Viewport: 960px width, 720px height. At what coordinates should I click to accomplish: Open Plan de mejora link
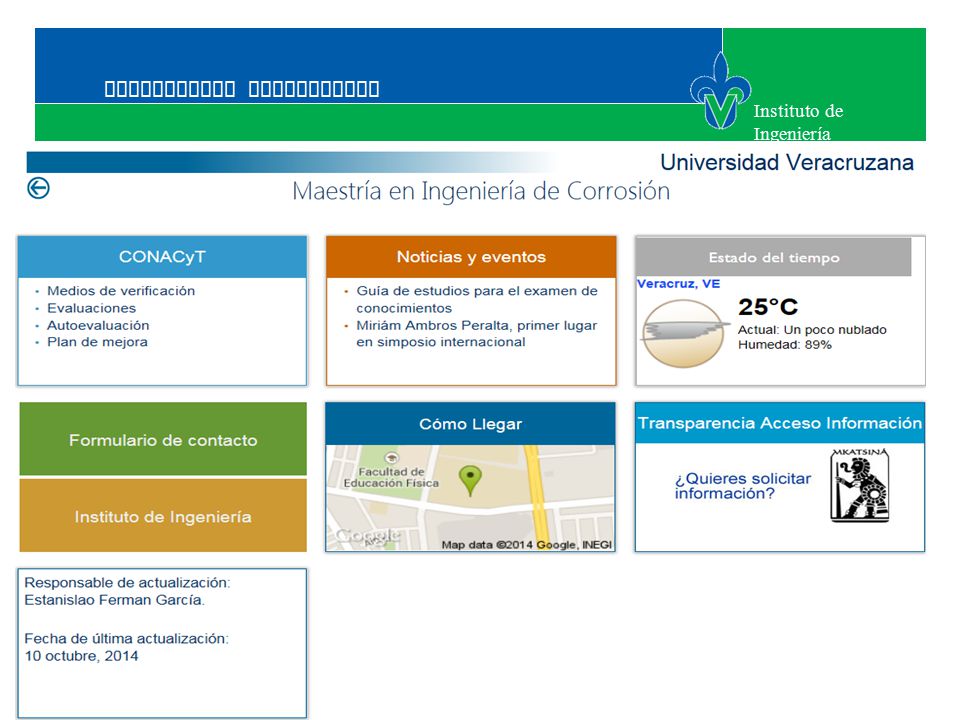tap(97, 342)
